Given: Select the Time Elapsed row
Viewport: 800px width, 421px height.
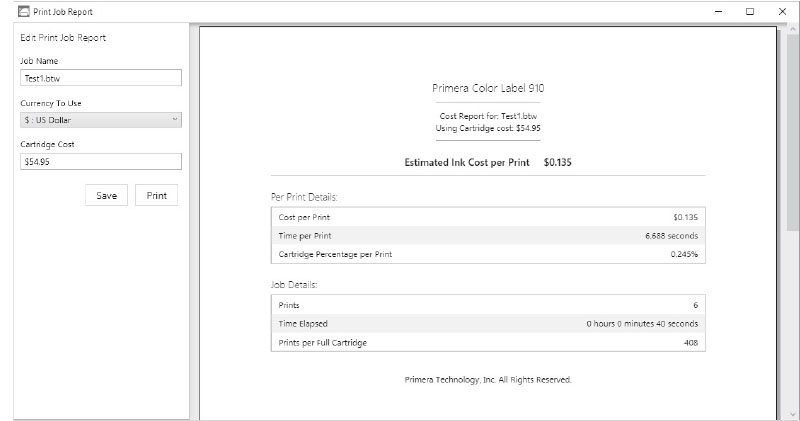Looking at the screenshot, I should [x=488, y=324].
